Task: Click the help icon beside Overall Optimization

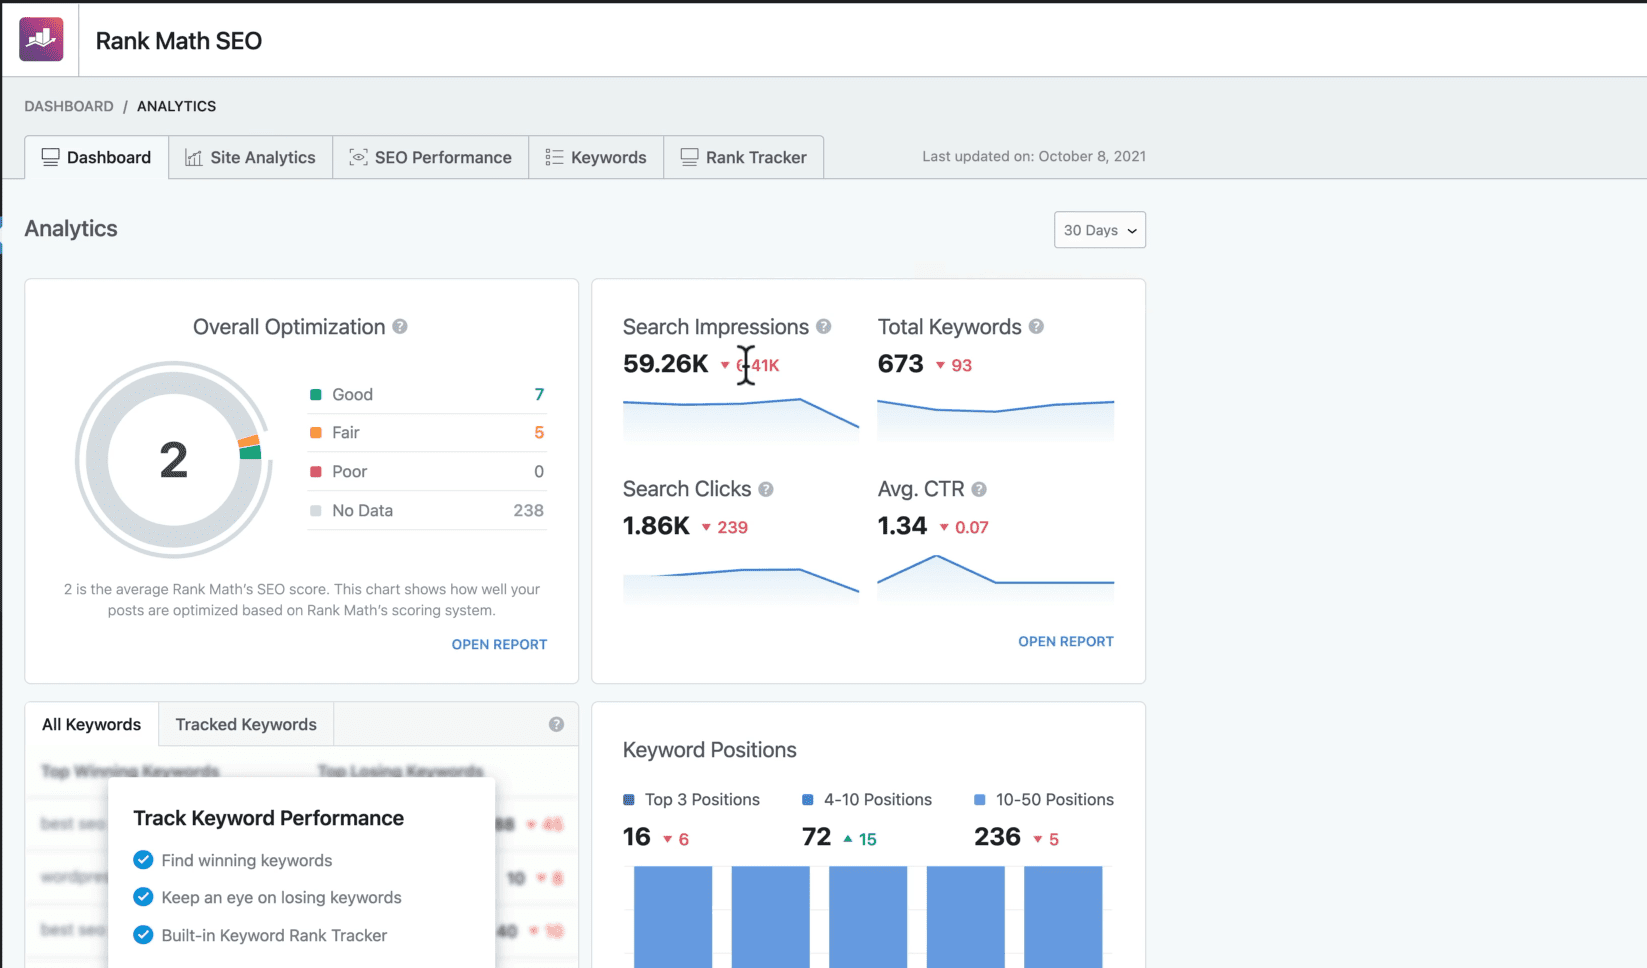Action: [400, 327]
